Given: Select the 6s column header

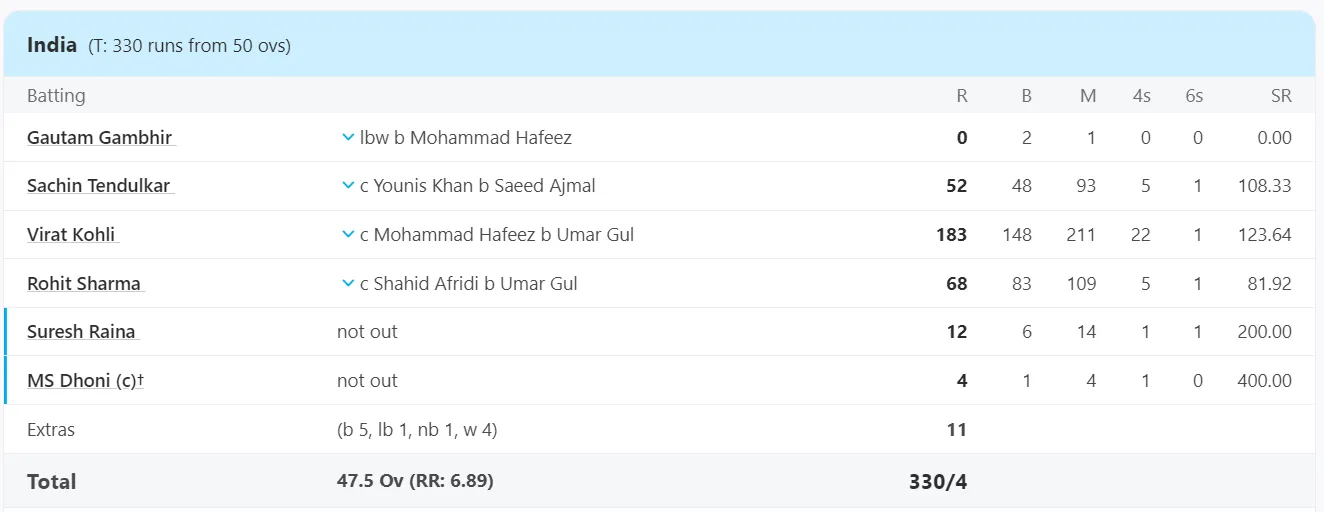Looking at the screenshot, I should [1193, 96].
